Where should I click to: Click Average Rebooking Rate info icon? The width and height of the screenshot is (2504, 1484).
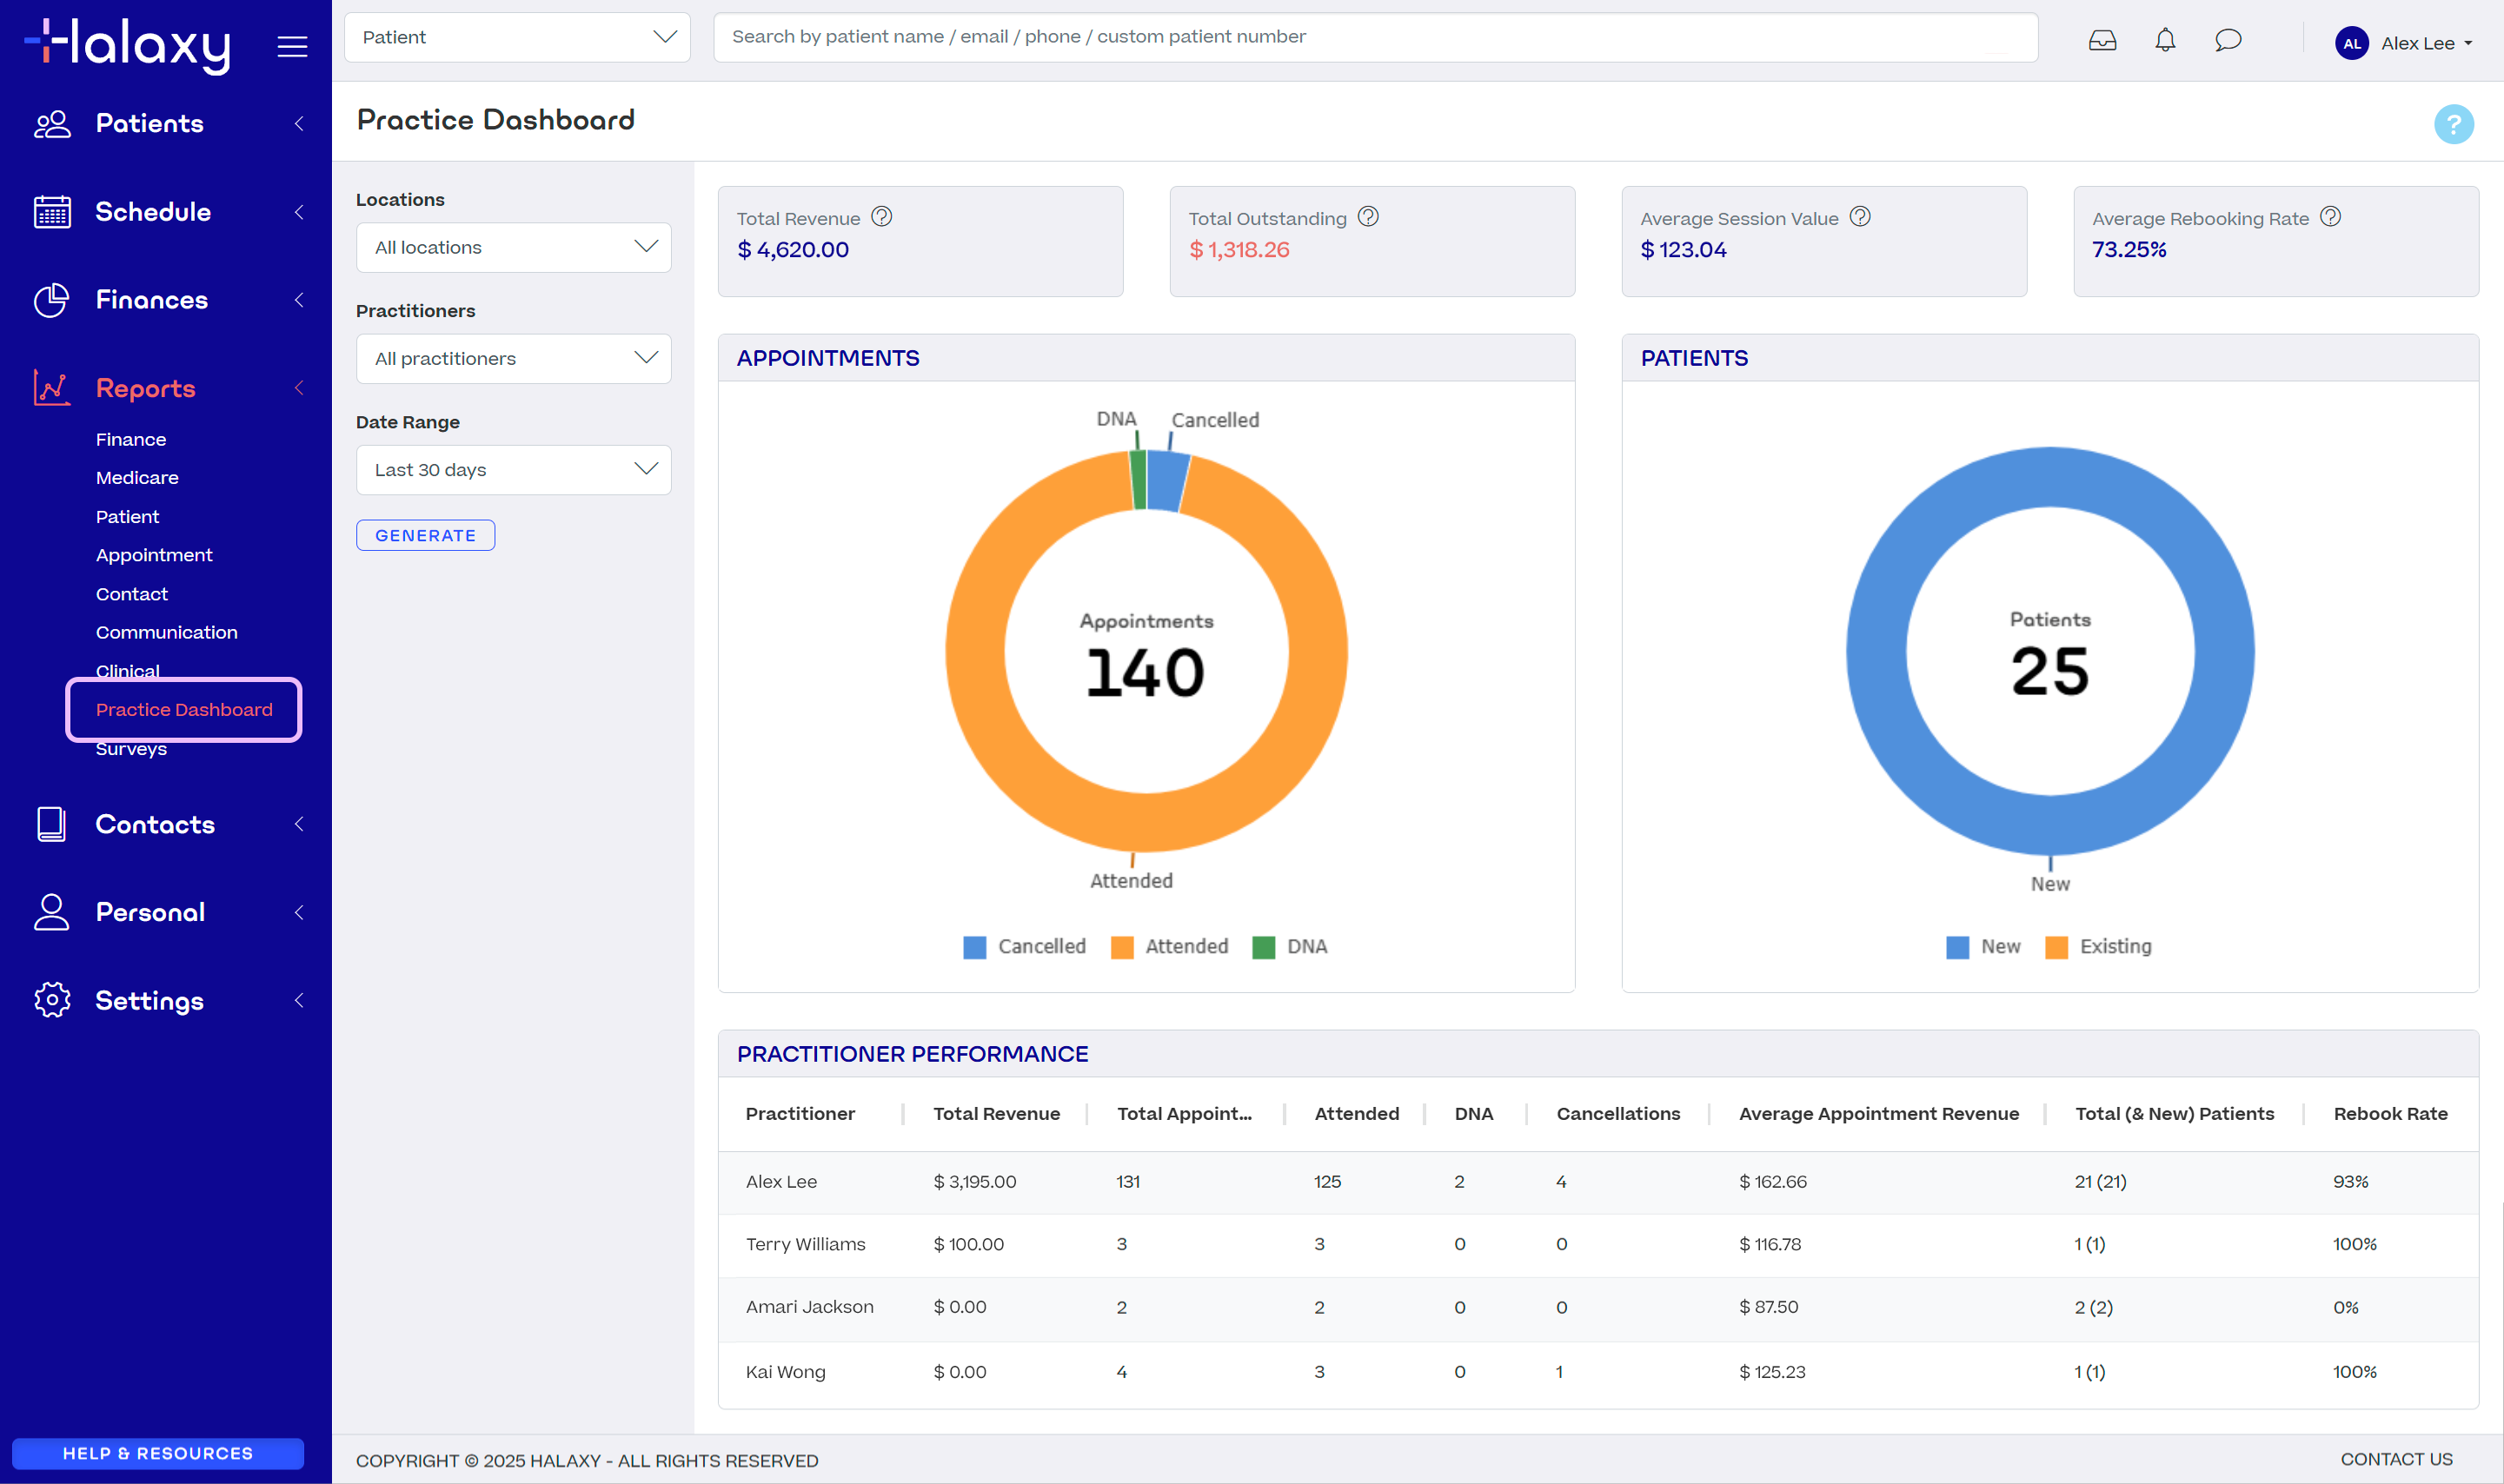2330,217
